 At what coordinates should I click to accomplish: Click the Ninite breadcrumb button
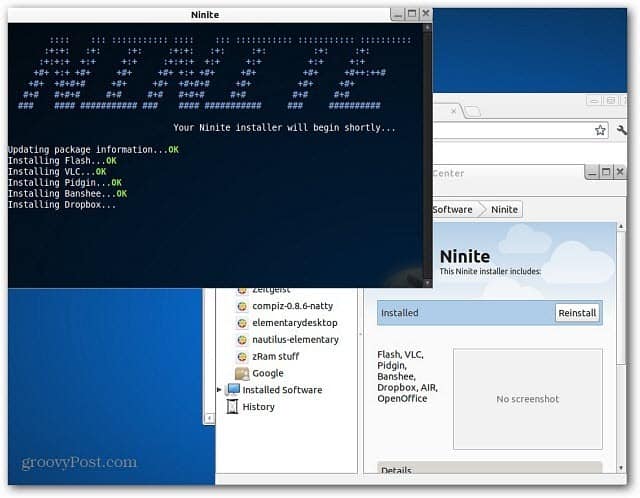click(x=504, y=209)
